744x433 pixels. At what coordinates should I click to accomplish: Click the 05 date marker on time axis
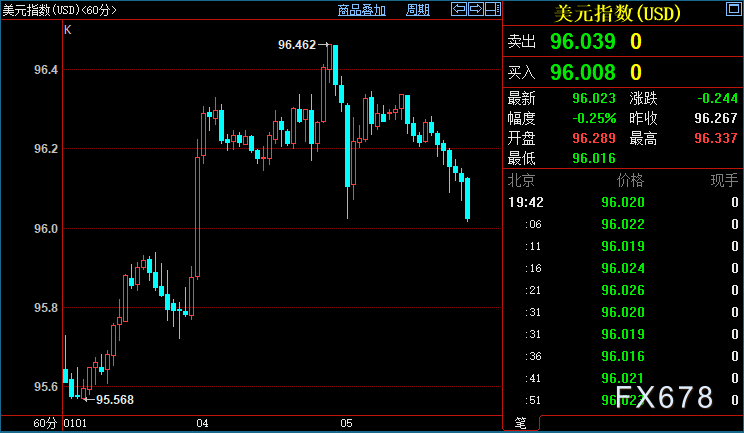point(346,423)
